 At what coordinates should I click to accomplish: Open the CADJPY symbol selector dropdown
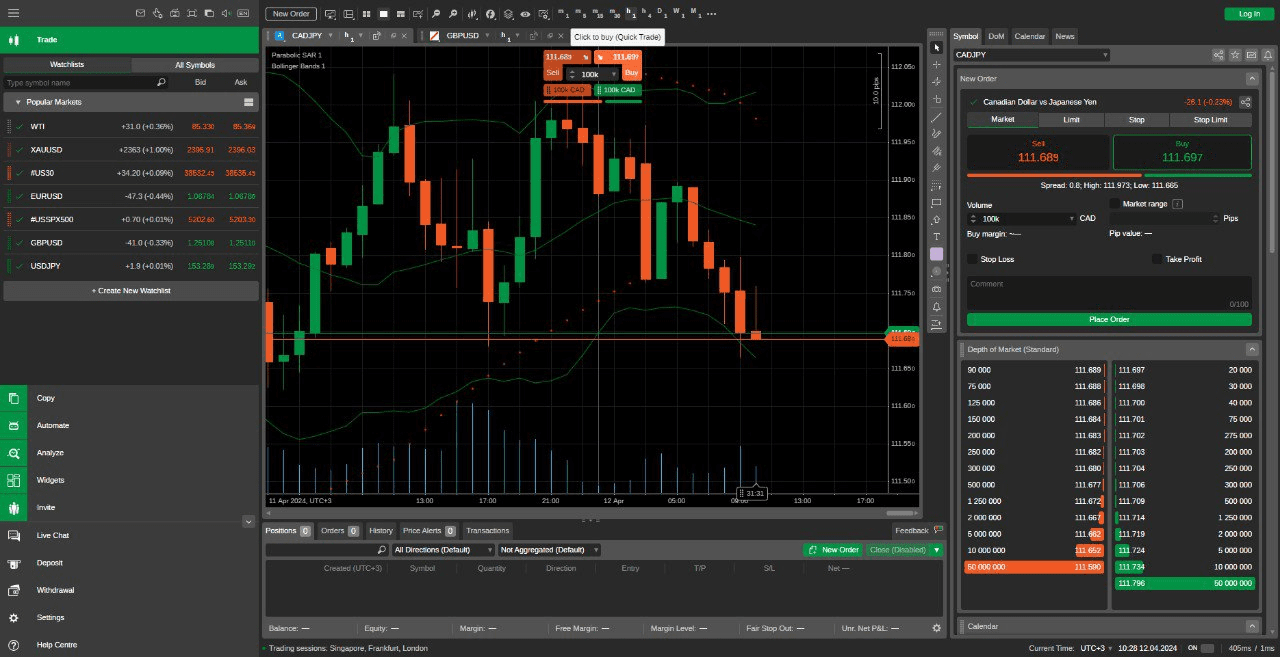point(1032,54)
